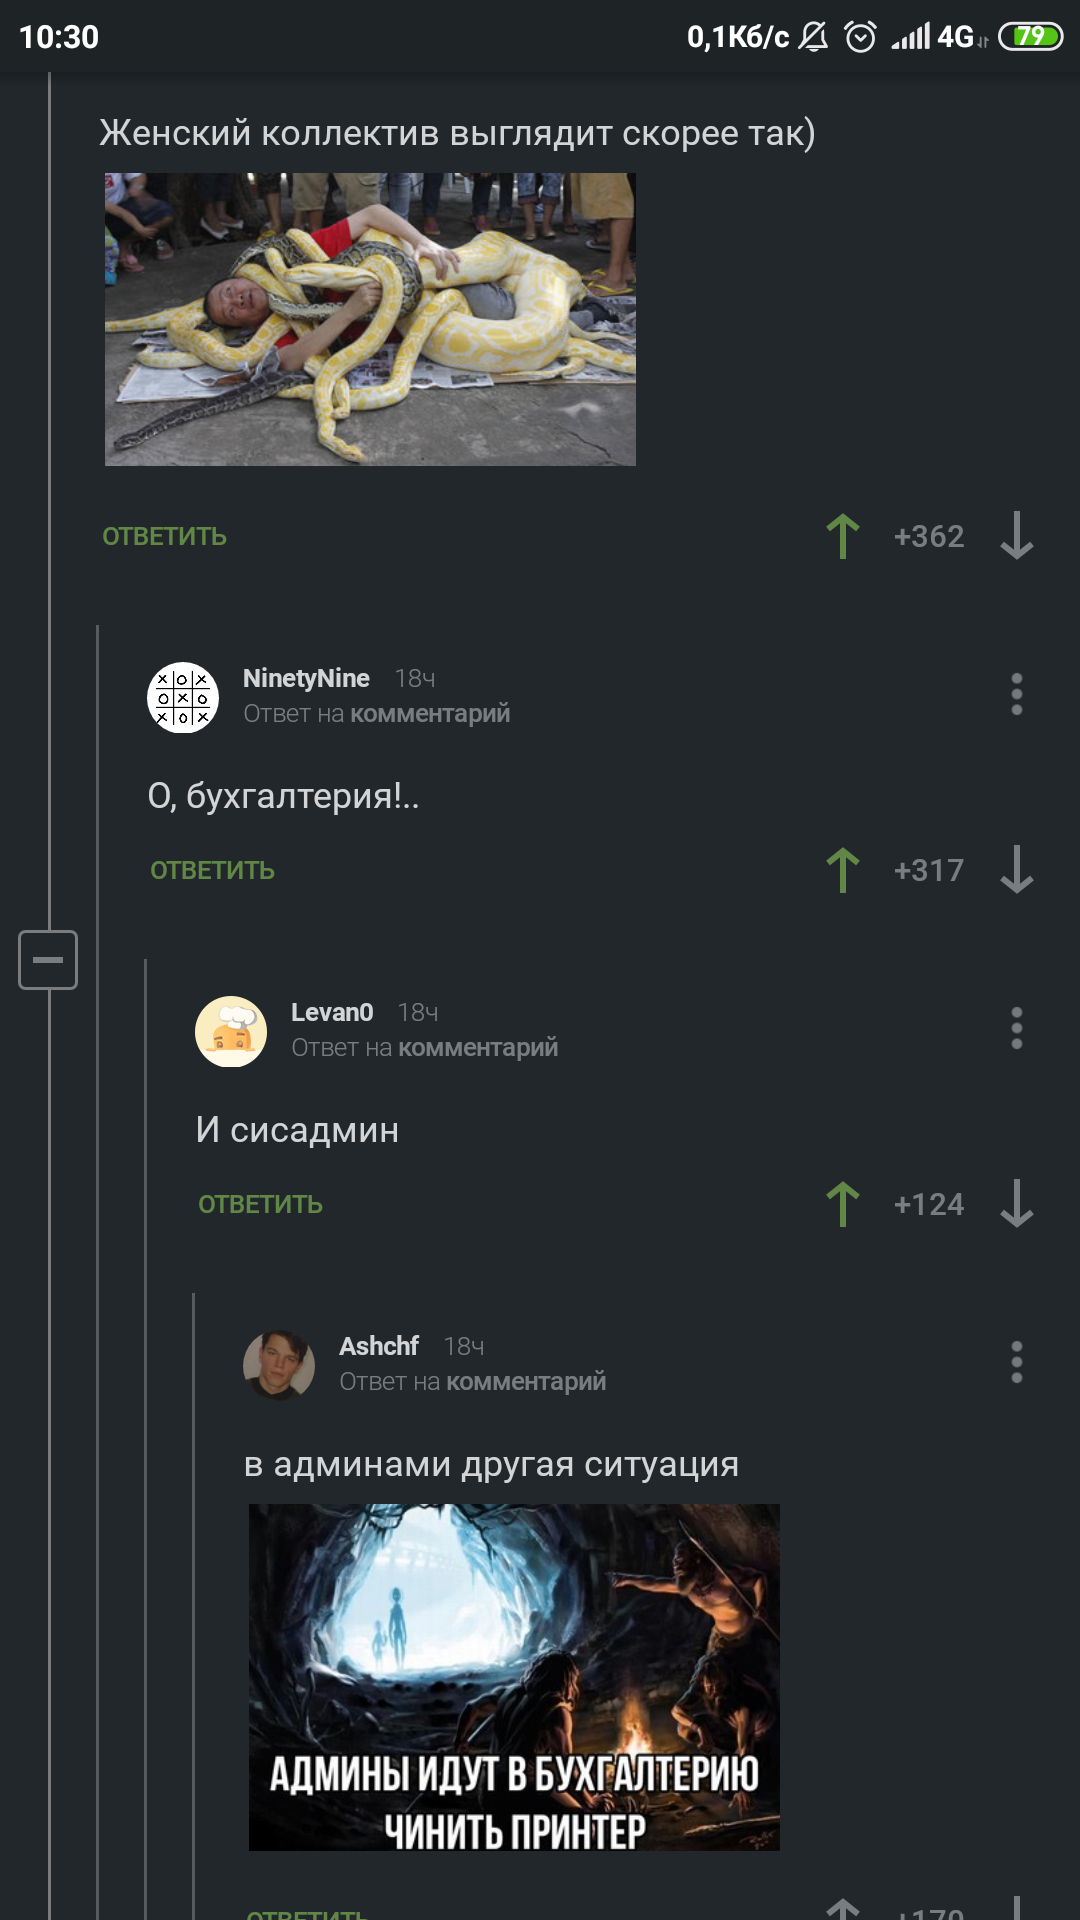The height and width of the screenshot is (1920, 1080).
Task: Open three-dot menu on Levan0's comment
Action: 1017,1028
